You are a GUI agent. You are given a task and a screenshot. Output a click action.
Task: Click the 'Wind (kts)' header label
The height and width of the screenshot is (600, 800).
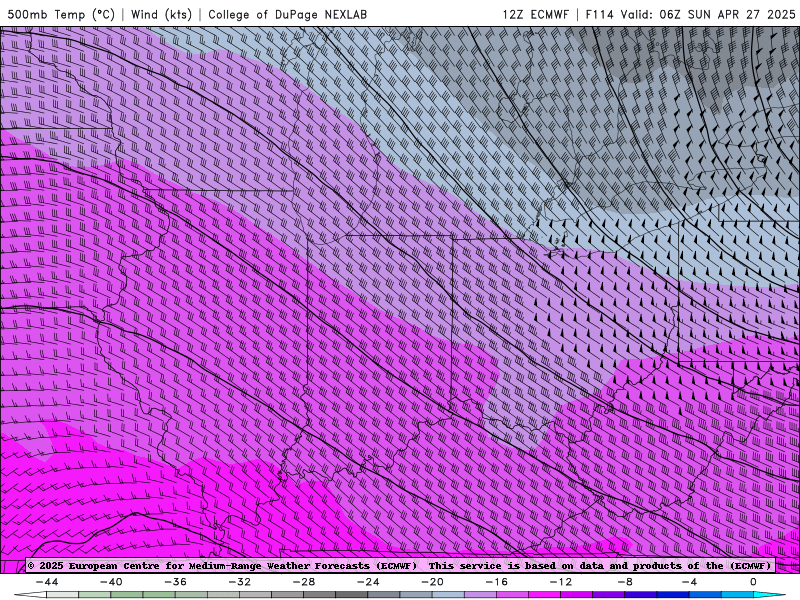coord(161,14)
